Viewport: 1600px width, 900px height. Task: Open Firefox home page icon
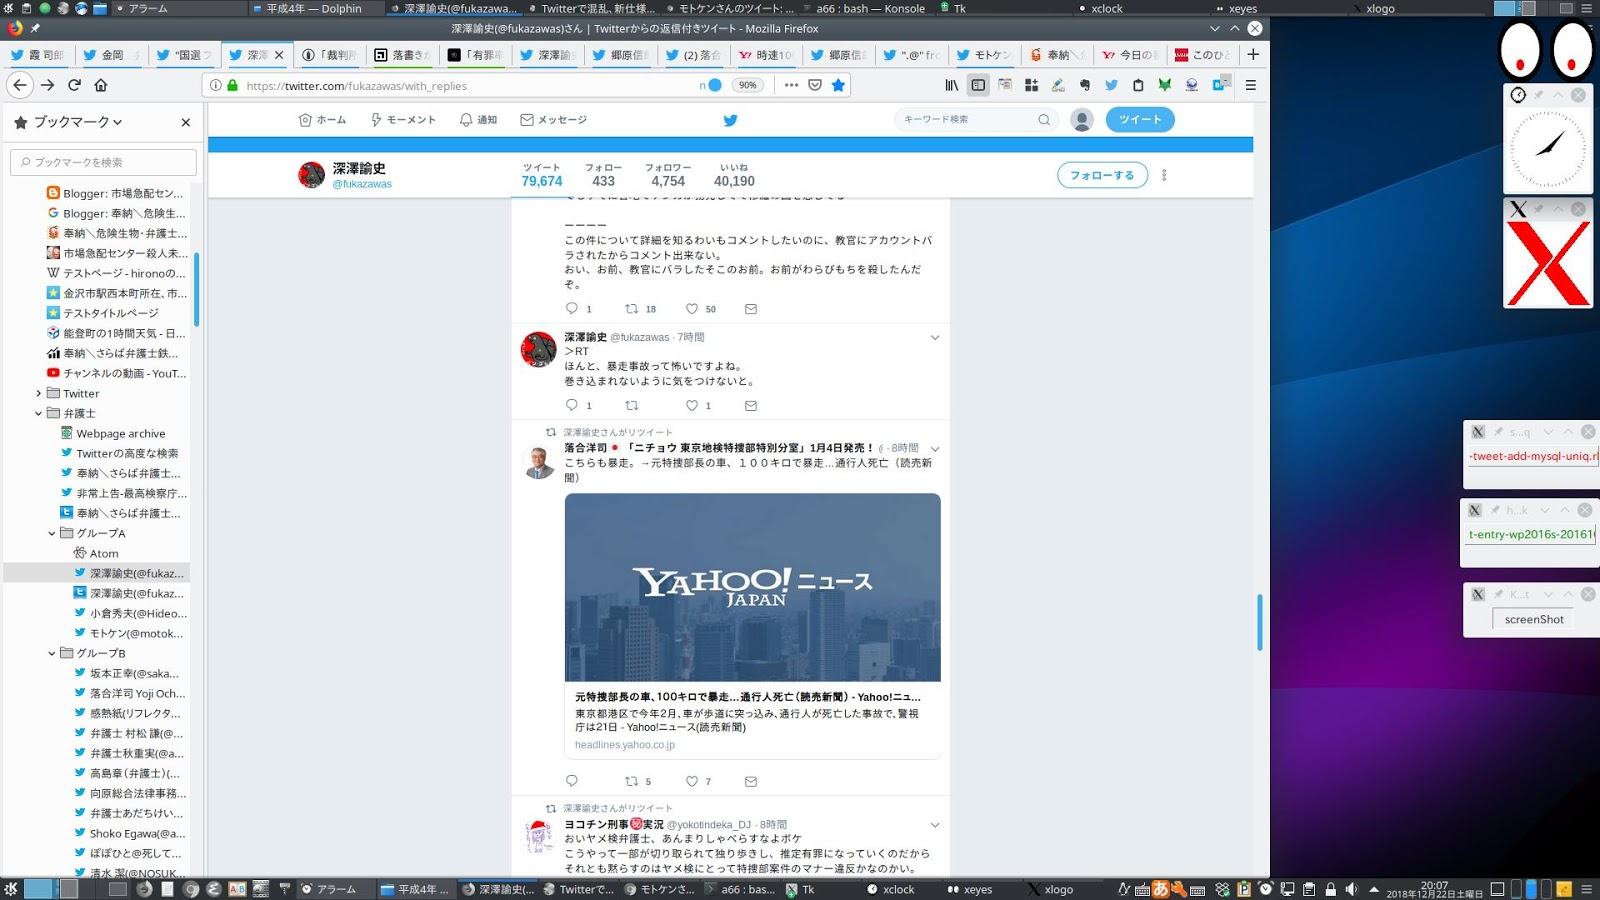[x=101, y=85]
